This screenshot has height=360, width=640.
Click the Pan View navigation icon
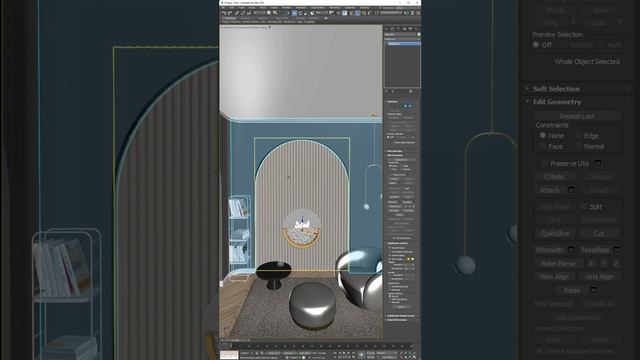pos(407,357)
